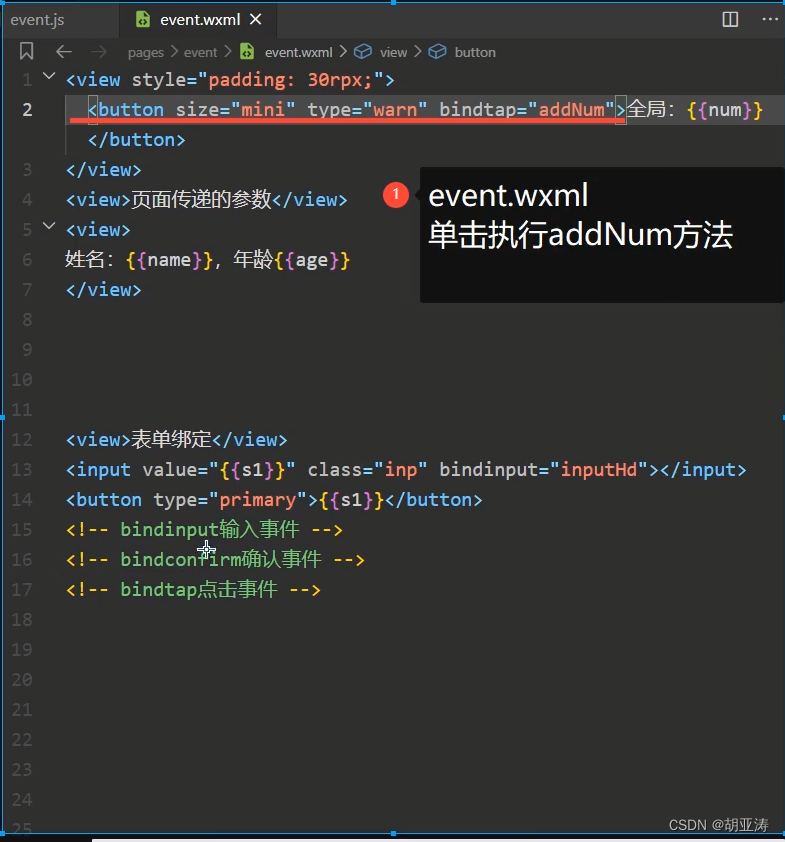This screenshot has height=842, width=785.
Task: Click line number 17 in gutter
Action: [22, 590]
